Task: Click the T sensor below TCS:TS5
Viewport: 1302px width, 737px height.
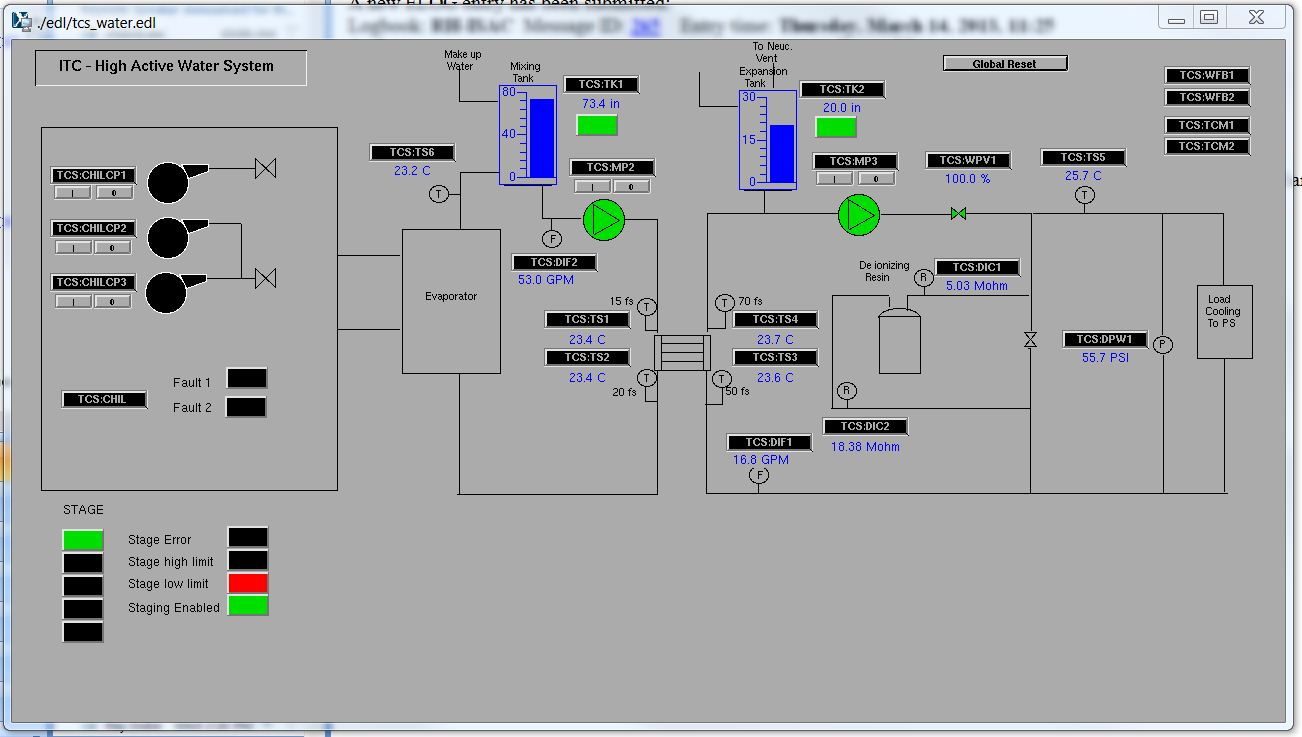Action: point(1085,196)
